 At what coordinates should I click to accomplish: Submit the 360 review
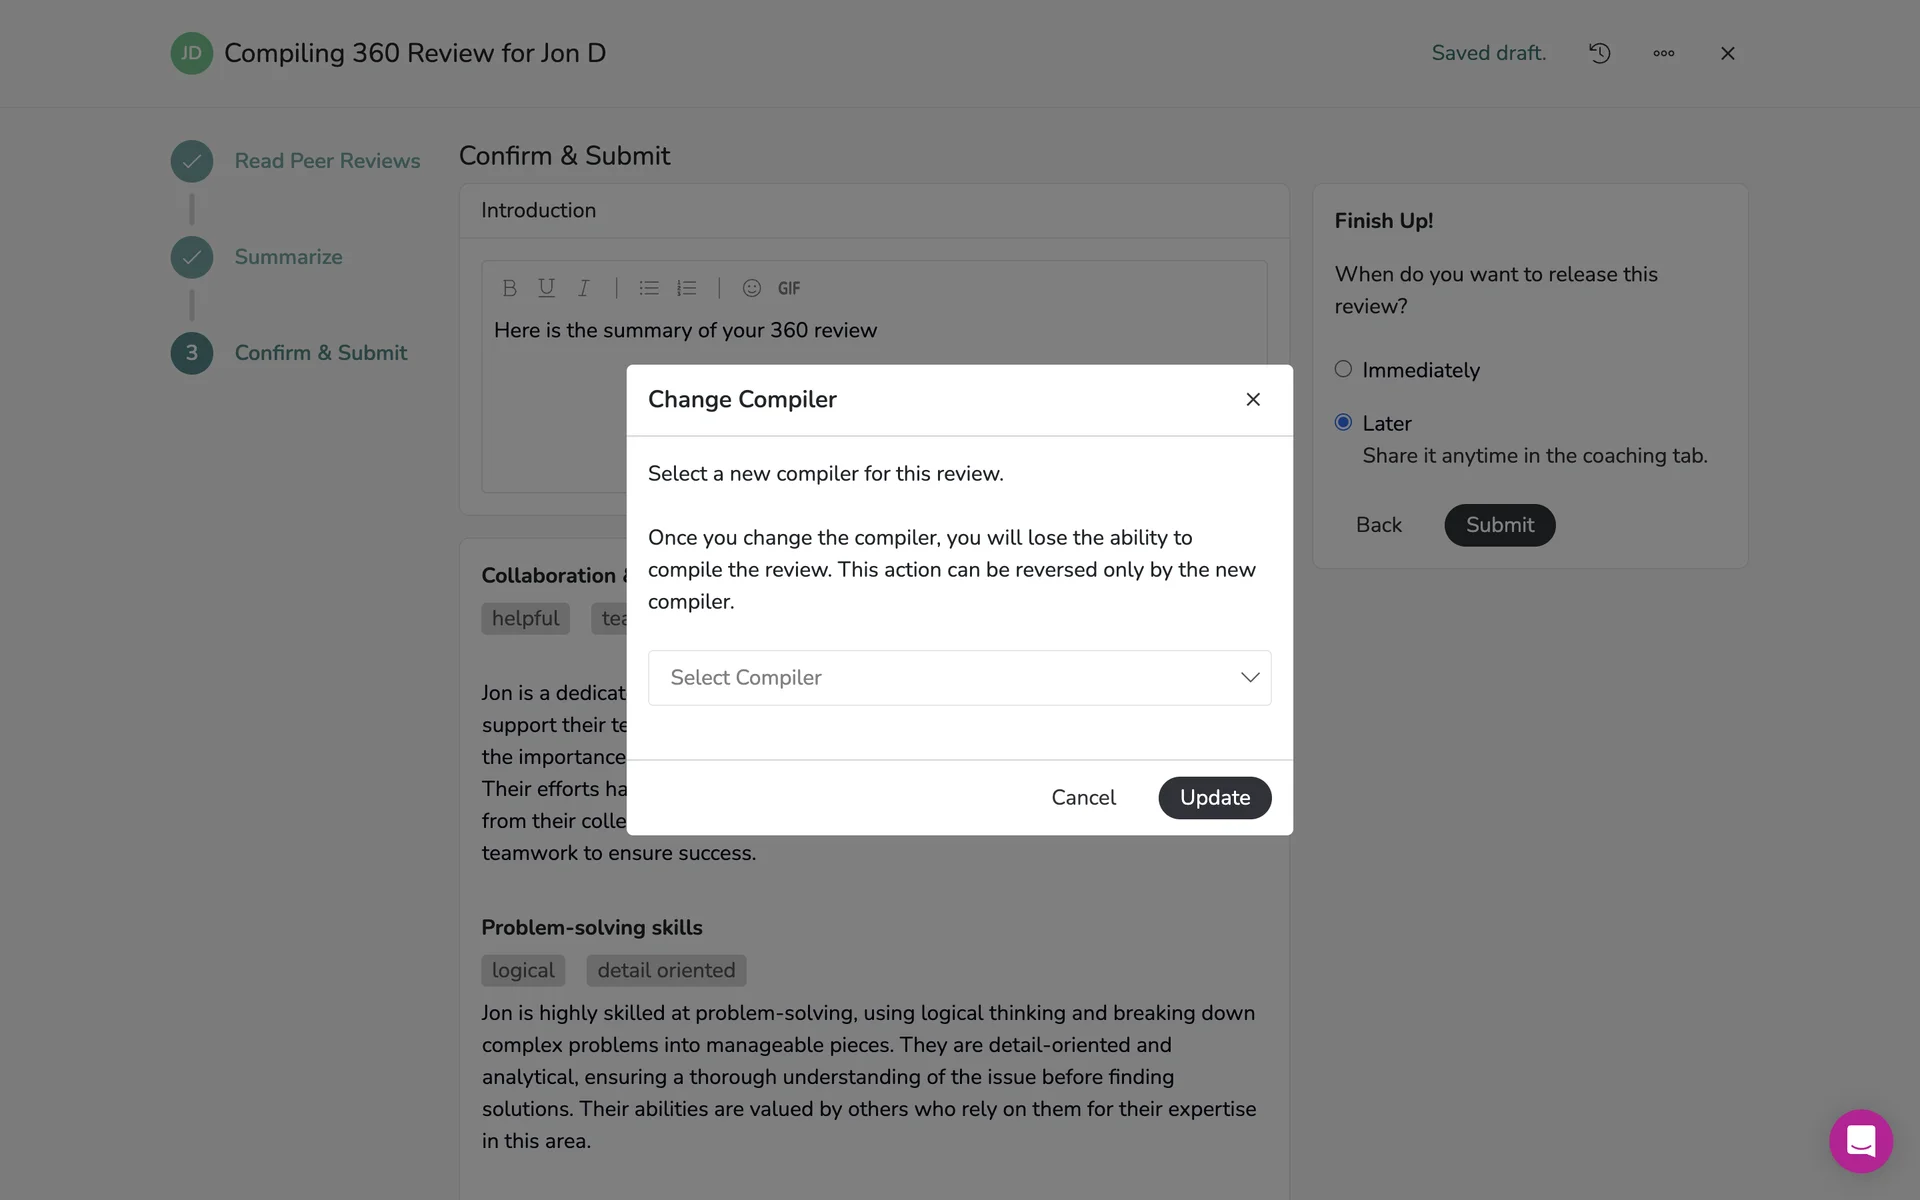point(1499,525)
